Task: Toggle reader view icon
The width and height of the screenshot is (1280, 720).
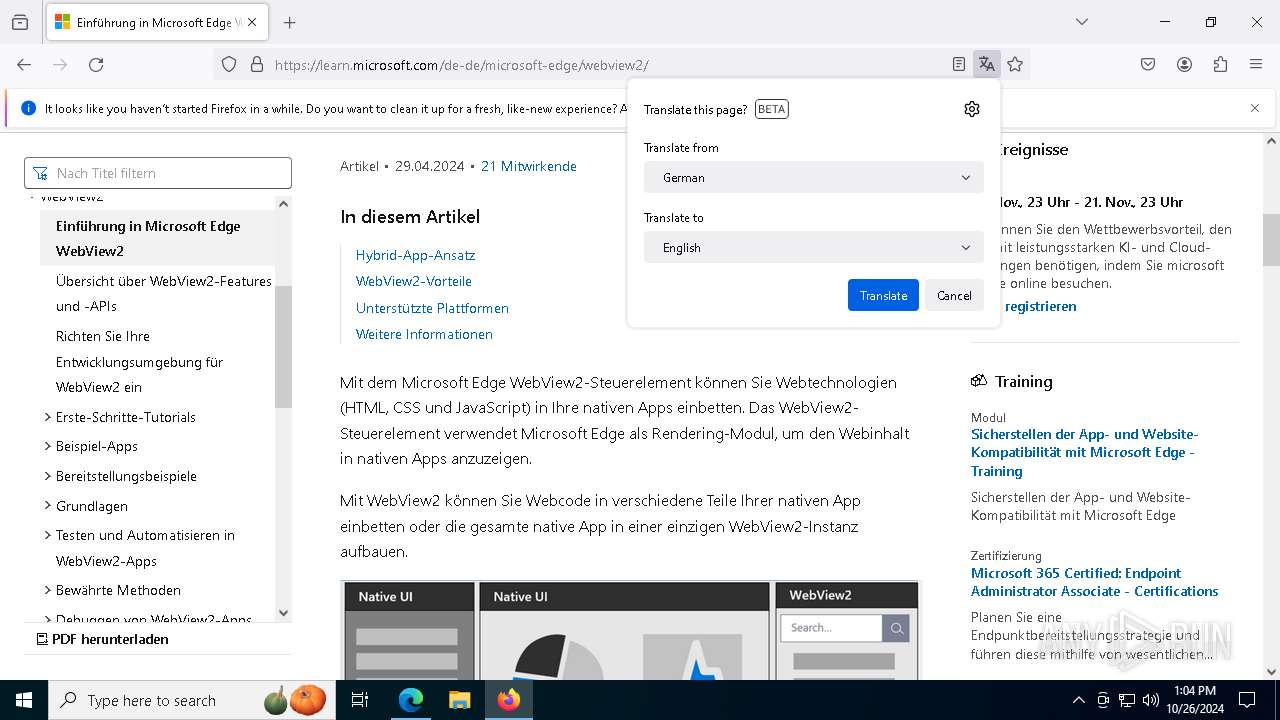Action: pyautogui.click(x=959, y=65)
